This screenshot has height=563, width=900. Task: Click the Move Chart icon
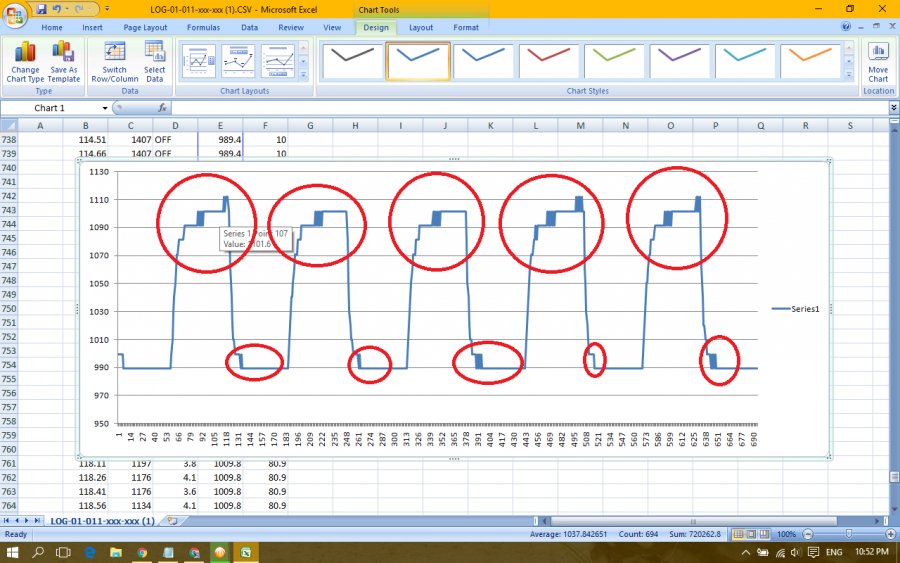(878, 60)
